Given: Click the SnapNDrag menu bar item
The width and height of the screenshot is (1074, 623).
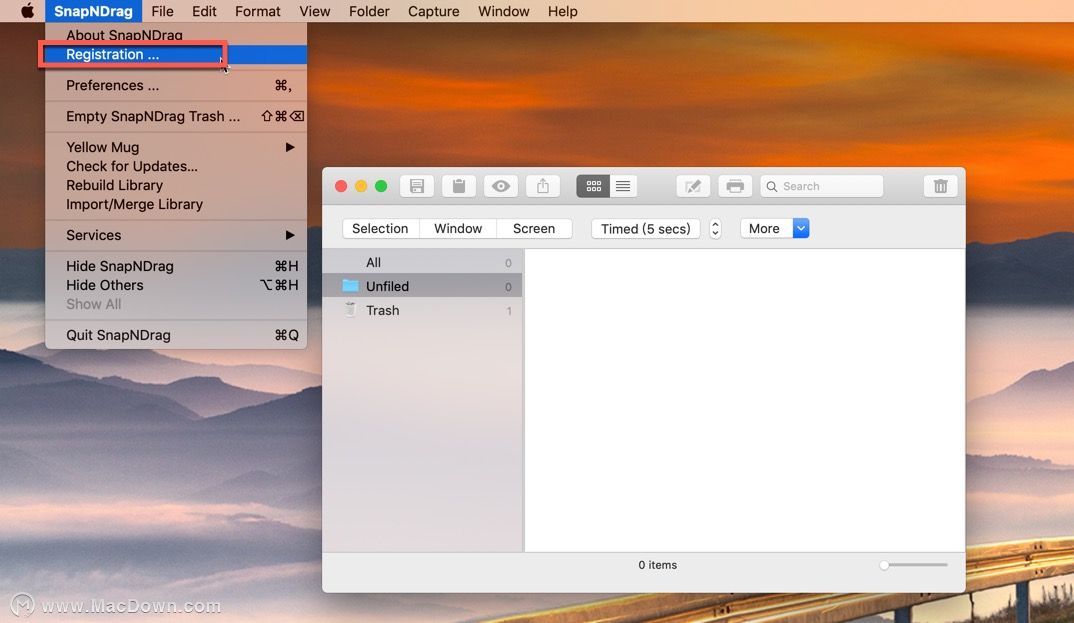Looking at the screenshot, I should click(x=93, y=11).
